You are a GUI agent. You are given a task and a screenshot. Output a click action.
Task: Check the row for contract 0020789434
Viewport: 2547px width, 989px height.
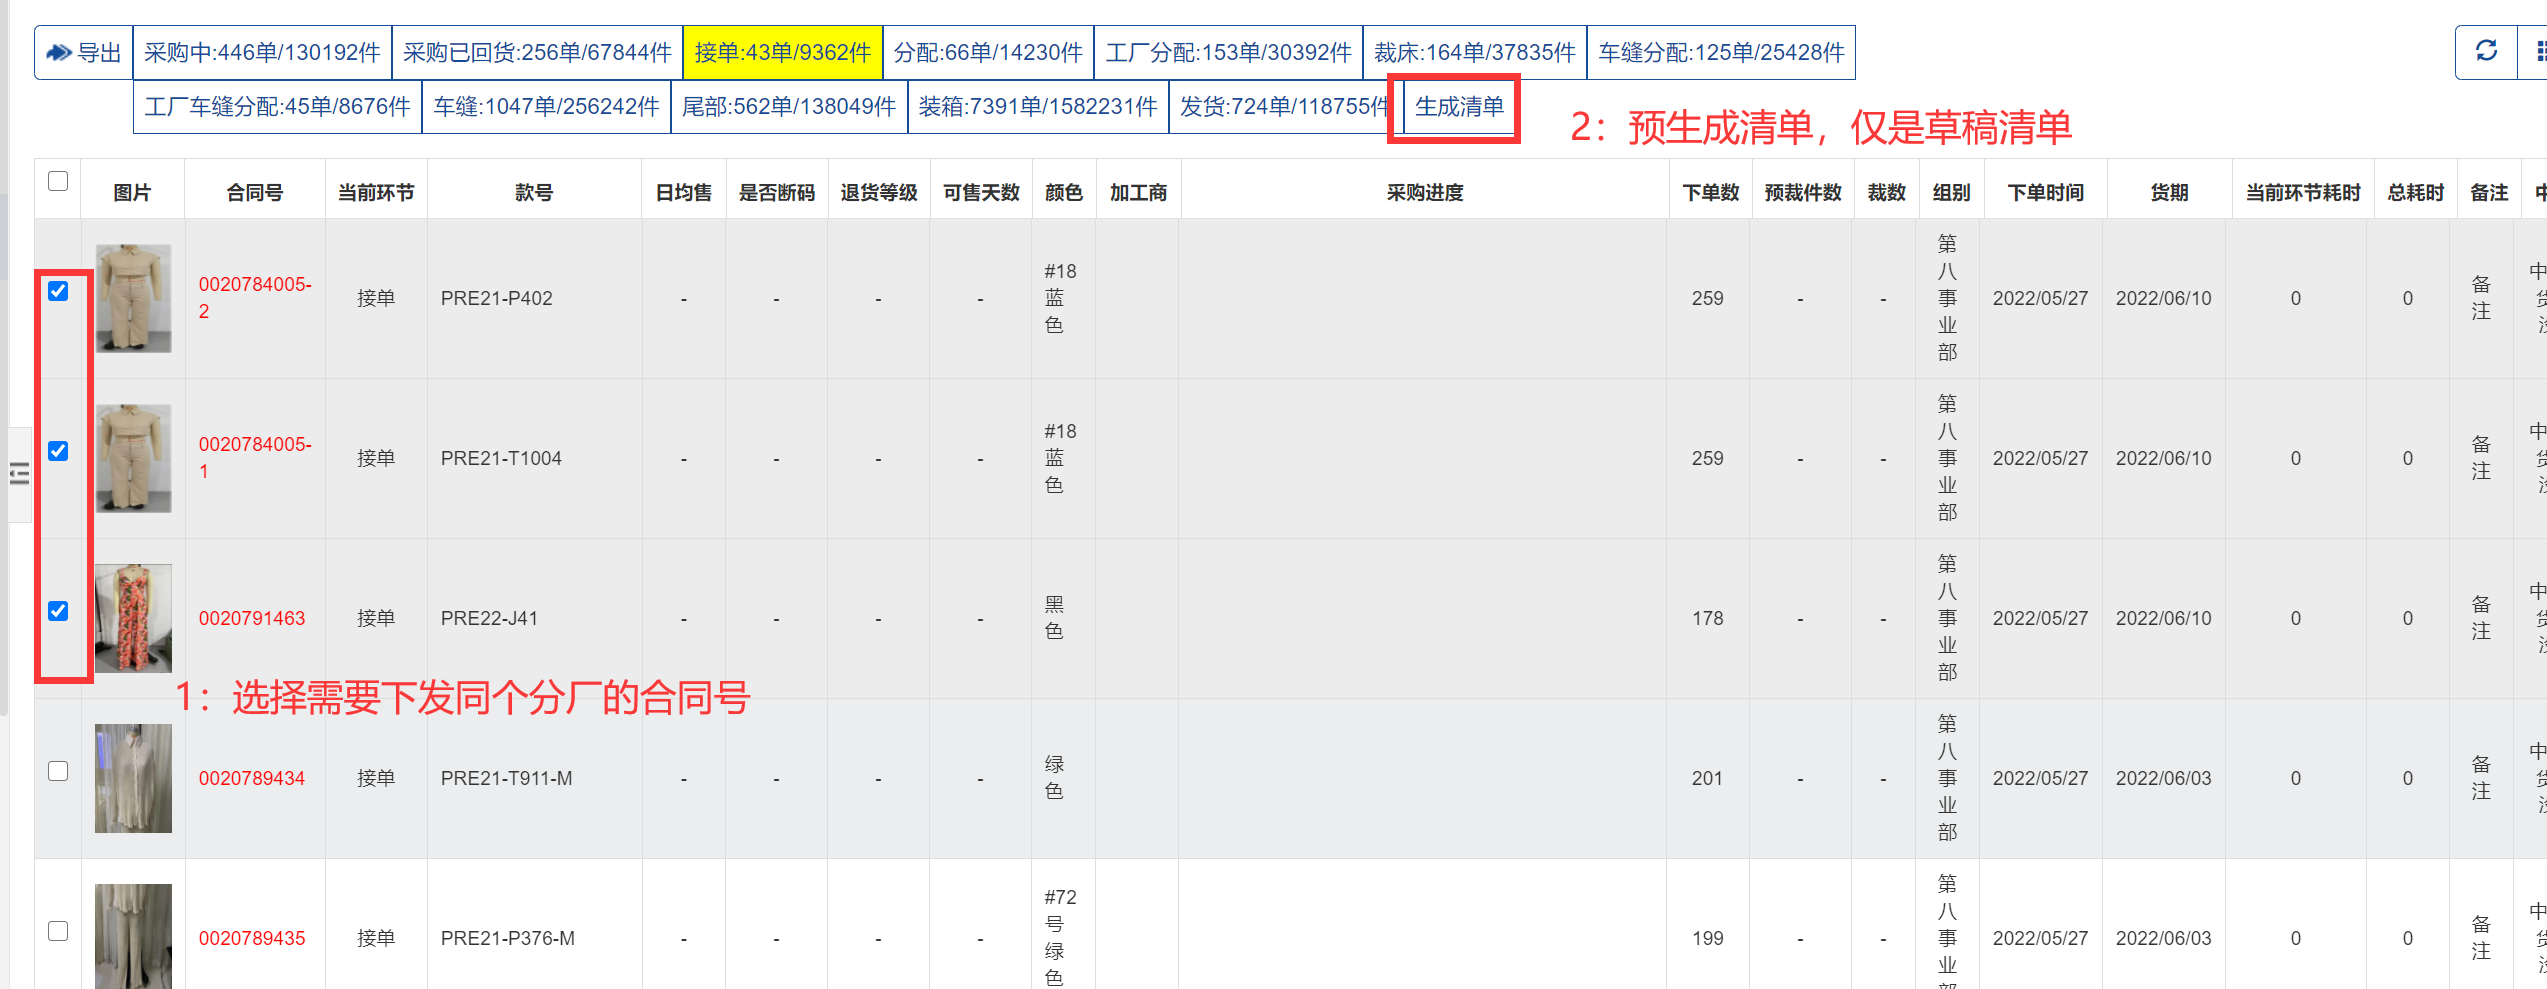(58, 771)
